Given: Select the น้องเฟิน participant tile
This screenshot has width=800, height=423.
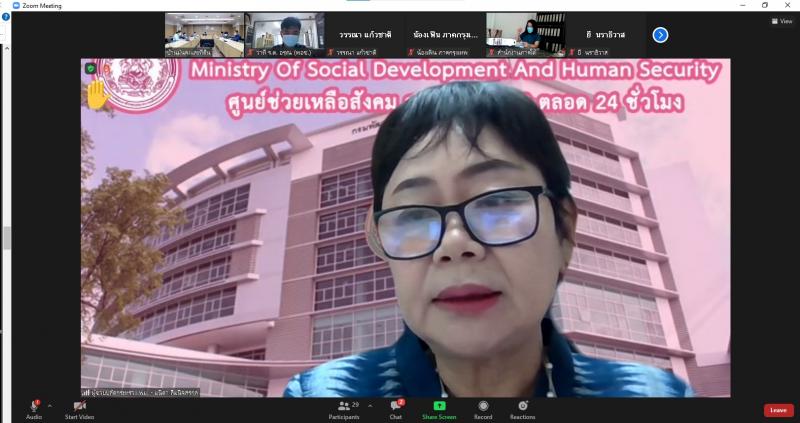Looking at the screenshot, I should tap(445, 35).
